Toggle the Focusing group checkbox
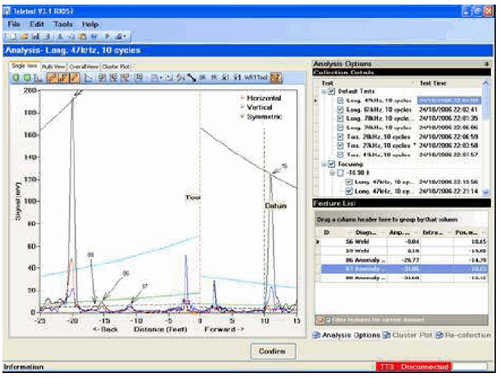This screenshot has height=378, width=500. (331, 164)
